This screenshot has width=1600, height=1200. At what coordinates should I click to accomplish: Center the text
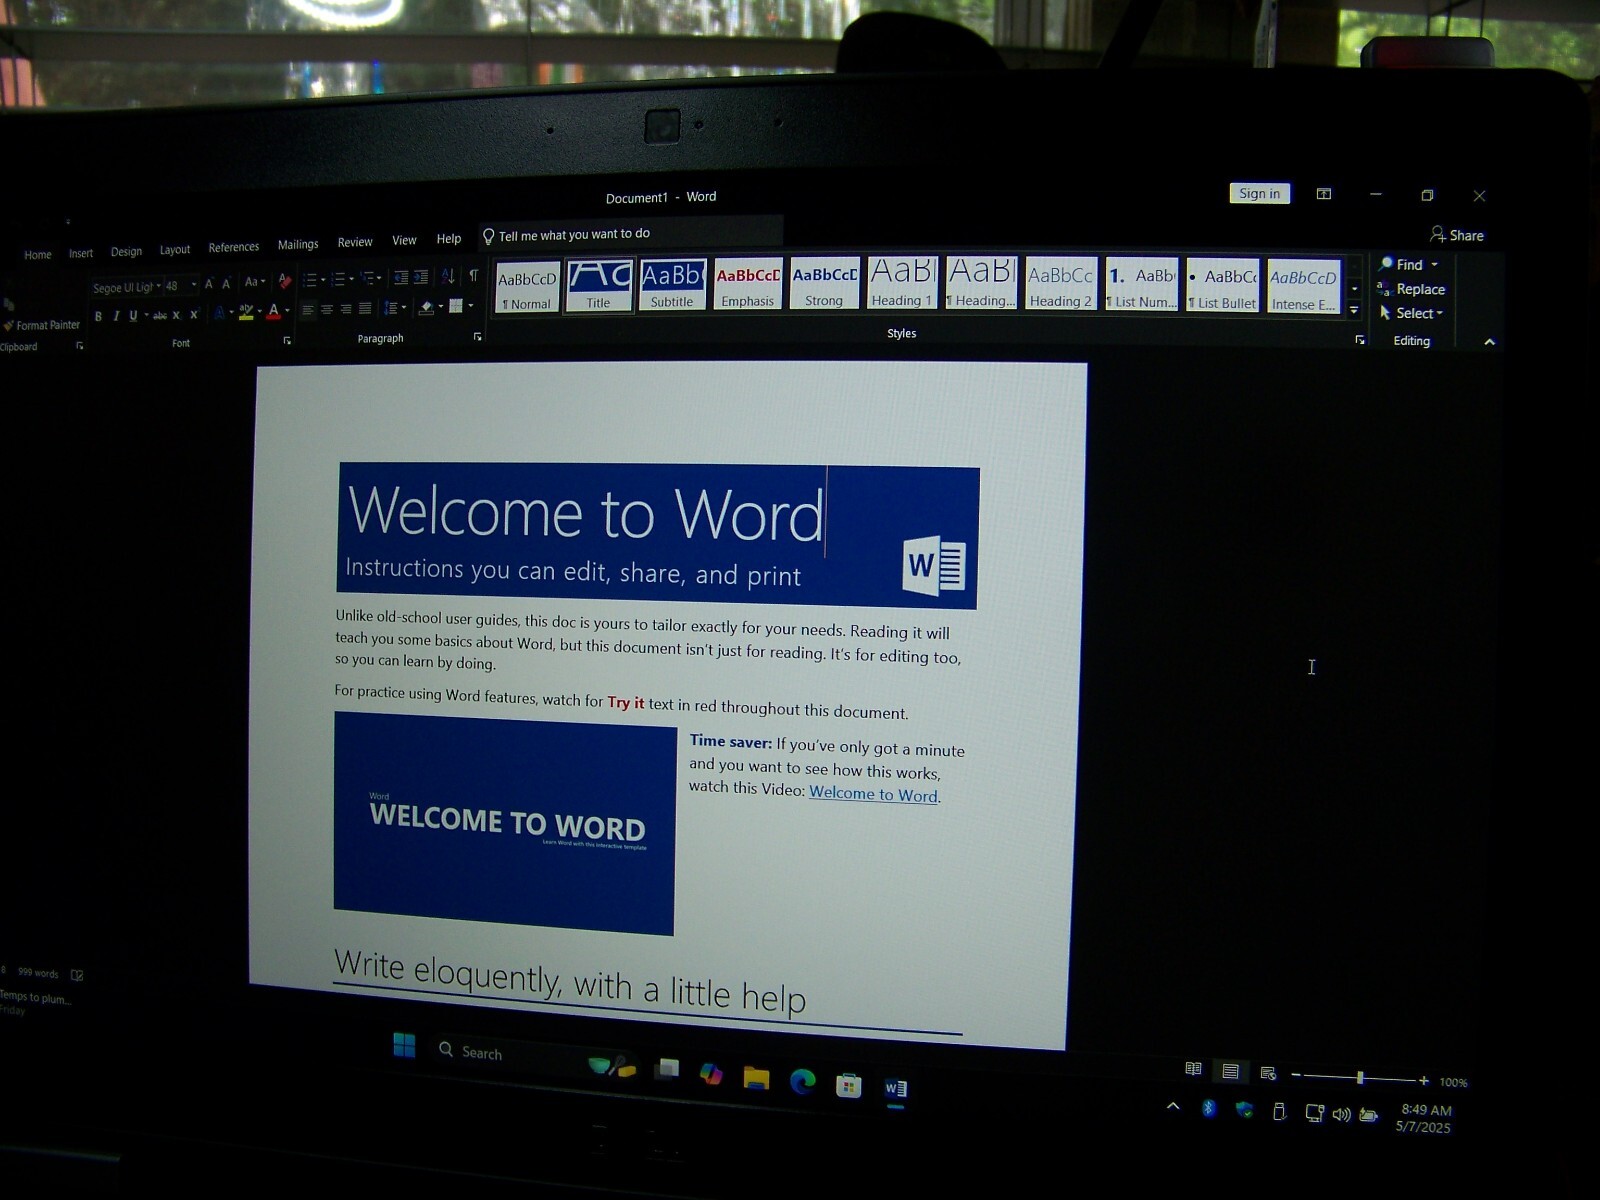[327, 310]
